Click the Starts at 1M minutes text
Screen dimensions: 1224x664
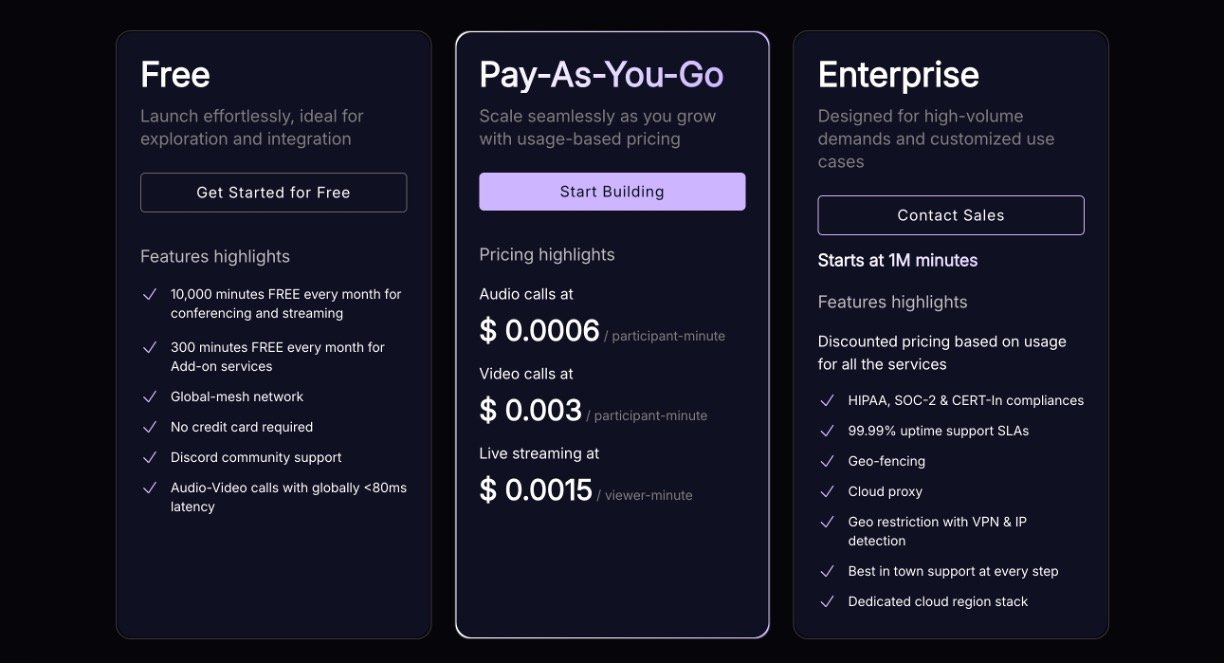coord(897,260)
